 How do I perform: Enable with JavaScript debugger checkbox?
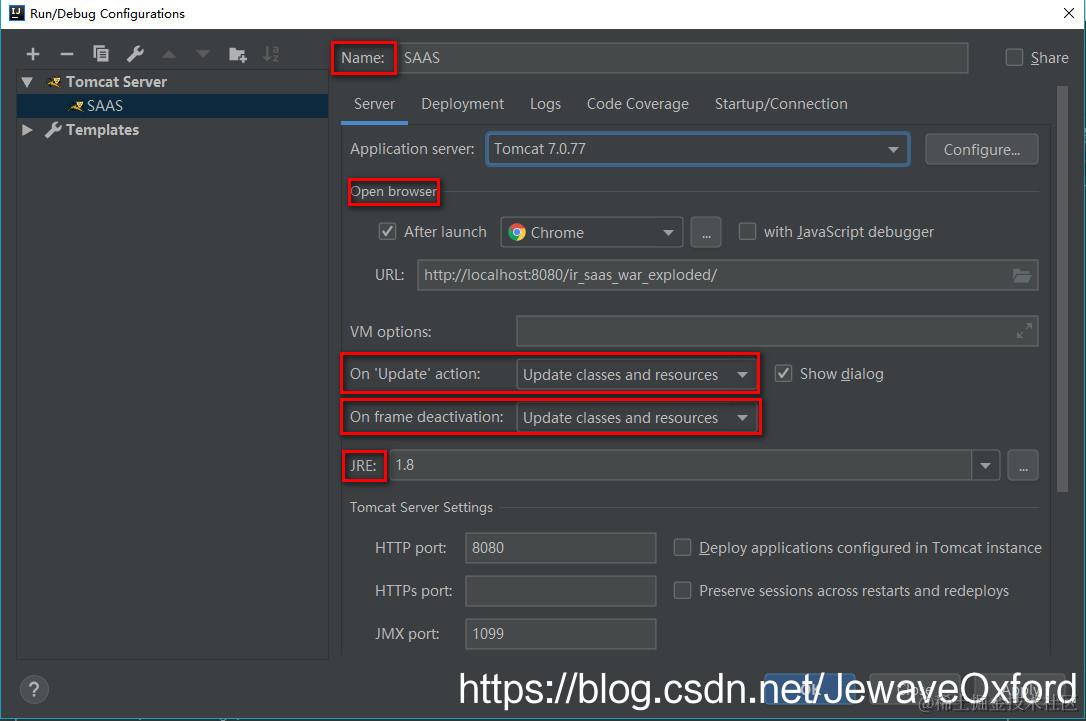pos(747,231)
